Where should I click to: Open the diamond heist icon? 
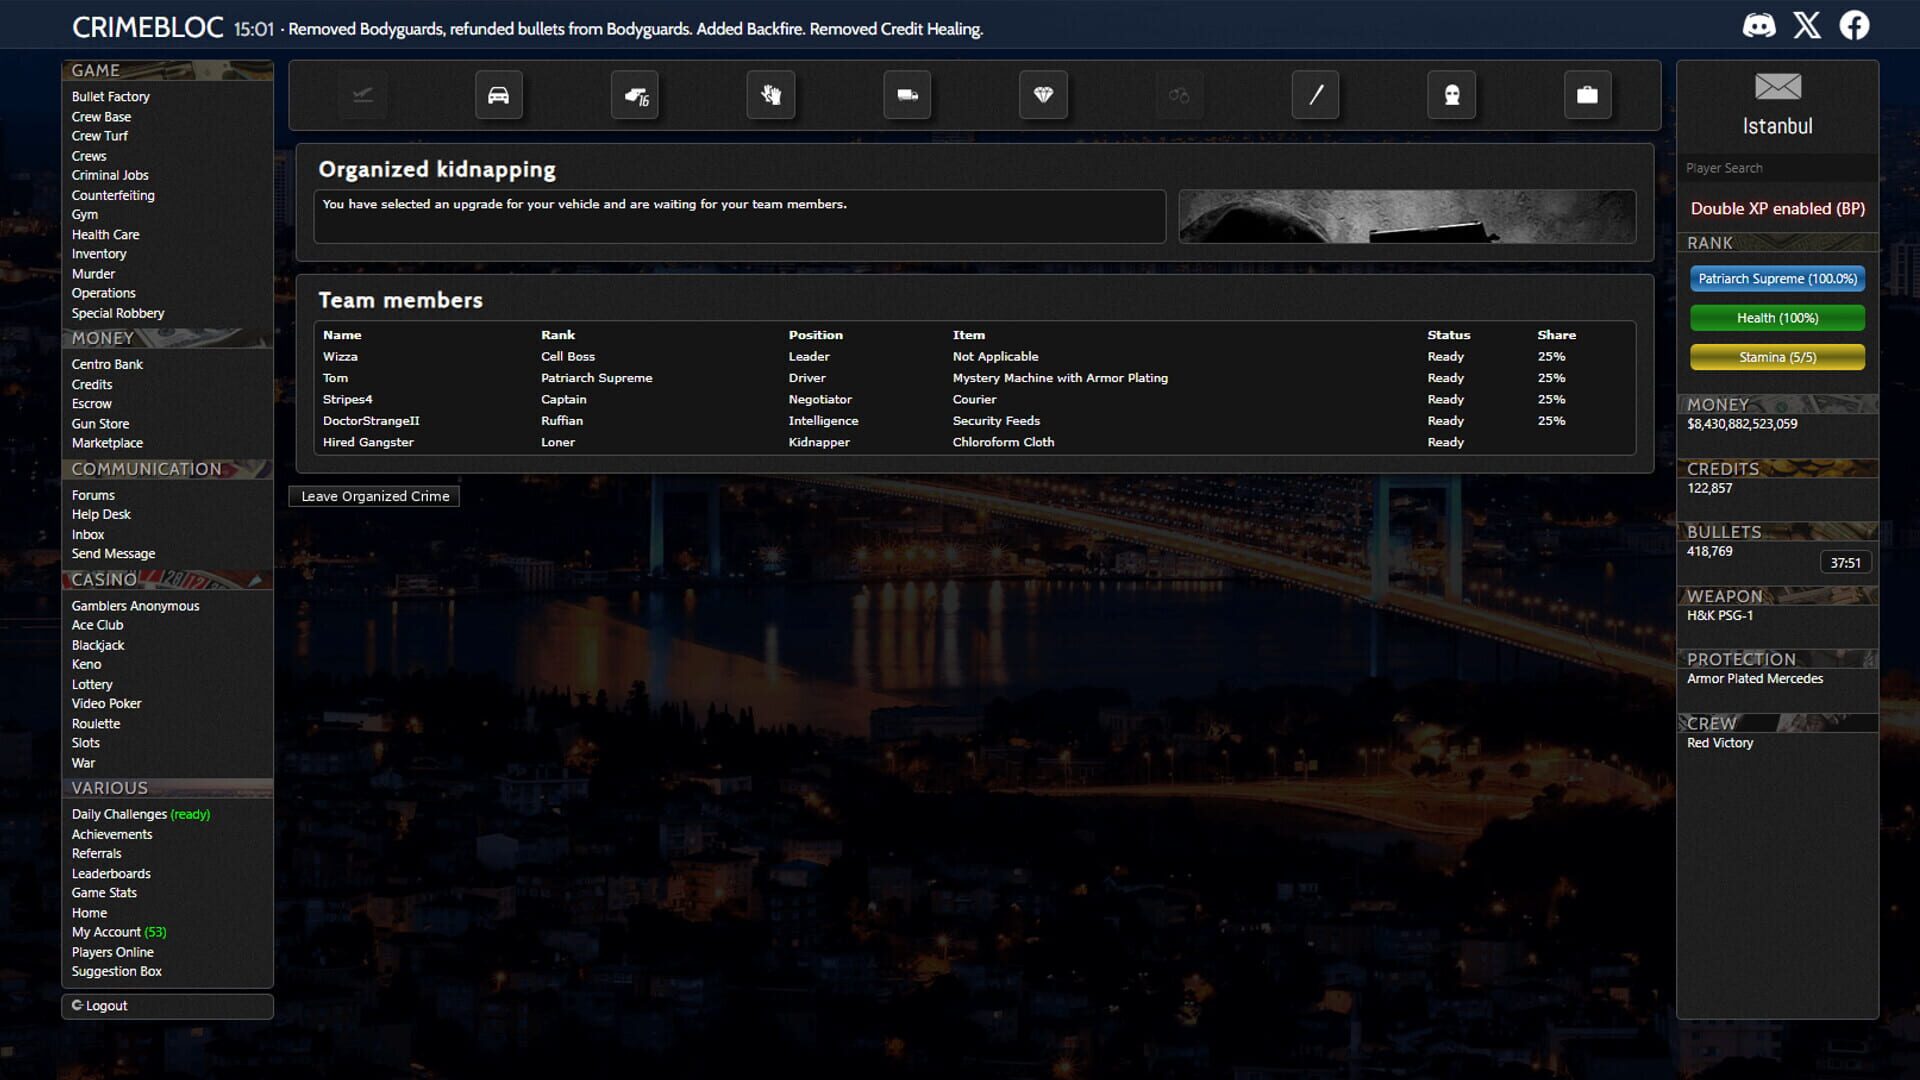click(x=1044, y=95)
